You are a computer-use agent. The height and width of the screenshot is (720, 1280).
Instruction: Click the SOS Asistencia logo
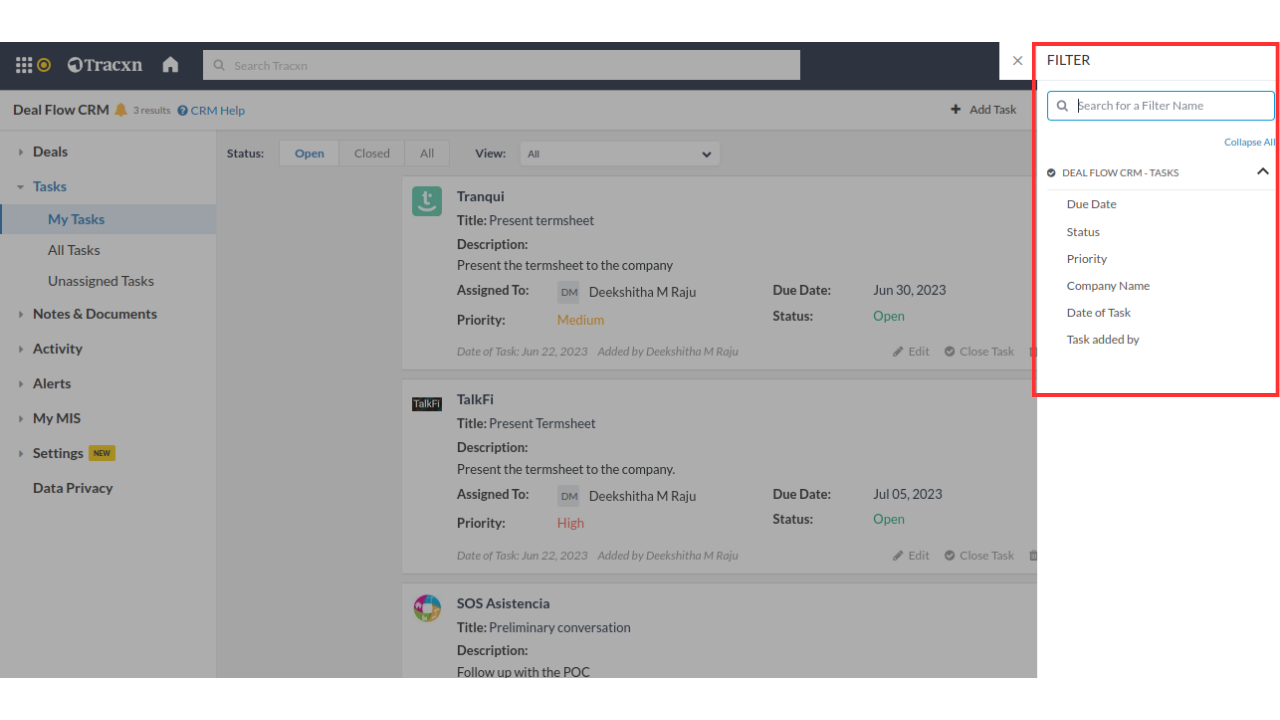click(x=427, y=608)
